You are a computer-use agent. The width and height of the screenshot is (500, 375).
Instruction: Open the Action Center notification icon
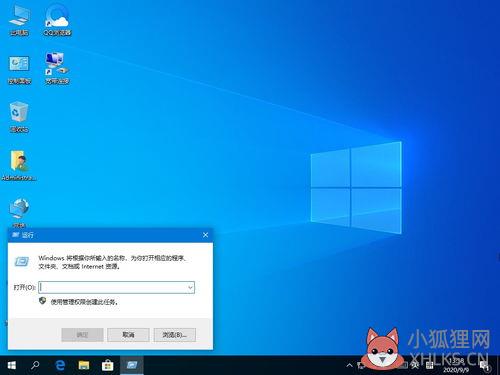point(485,366)
